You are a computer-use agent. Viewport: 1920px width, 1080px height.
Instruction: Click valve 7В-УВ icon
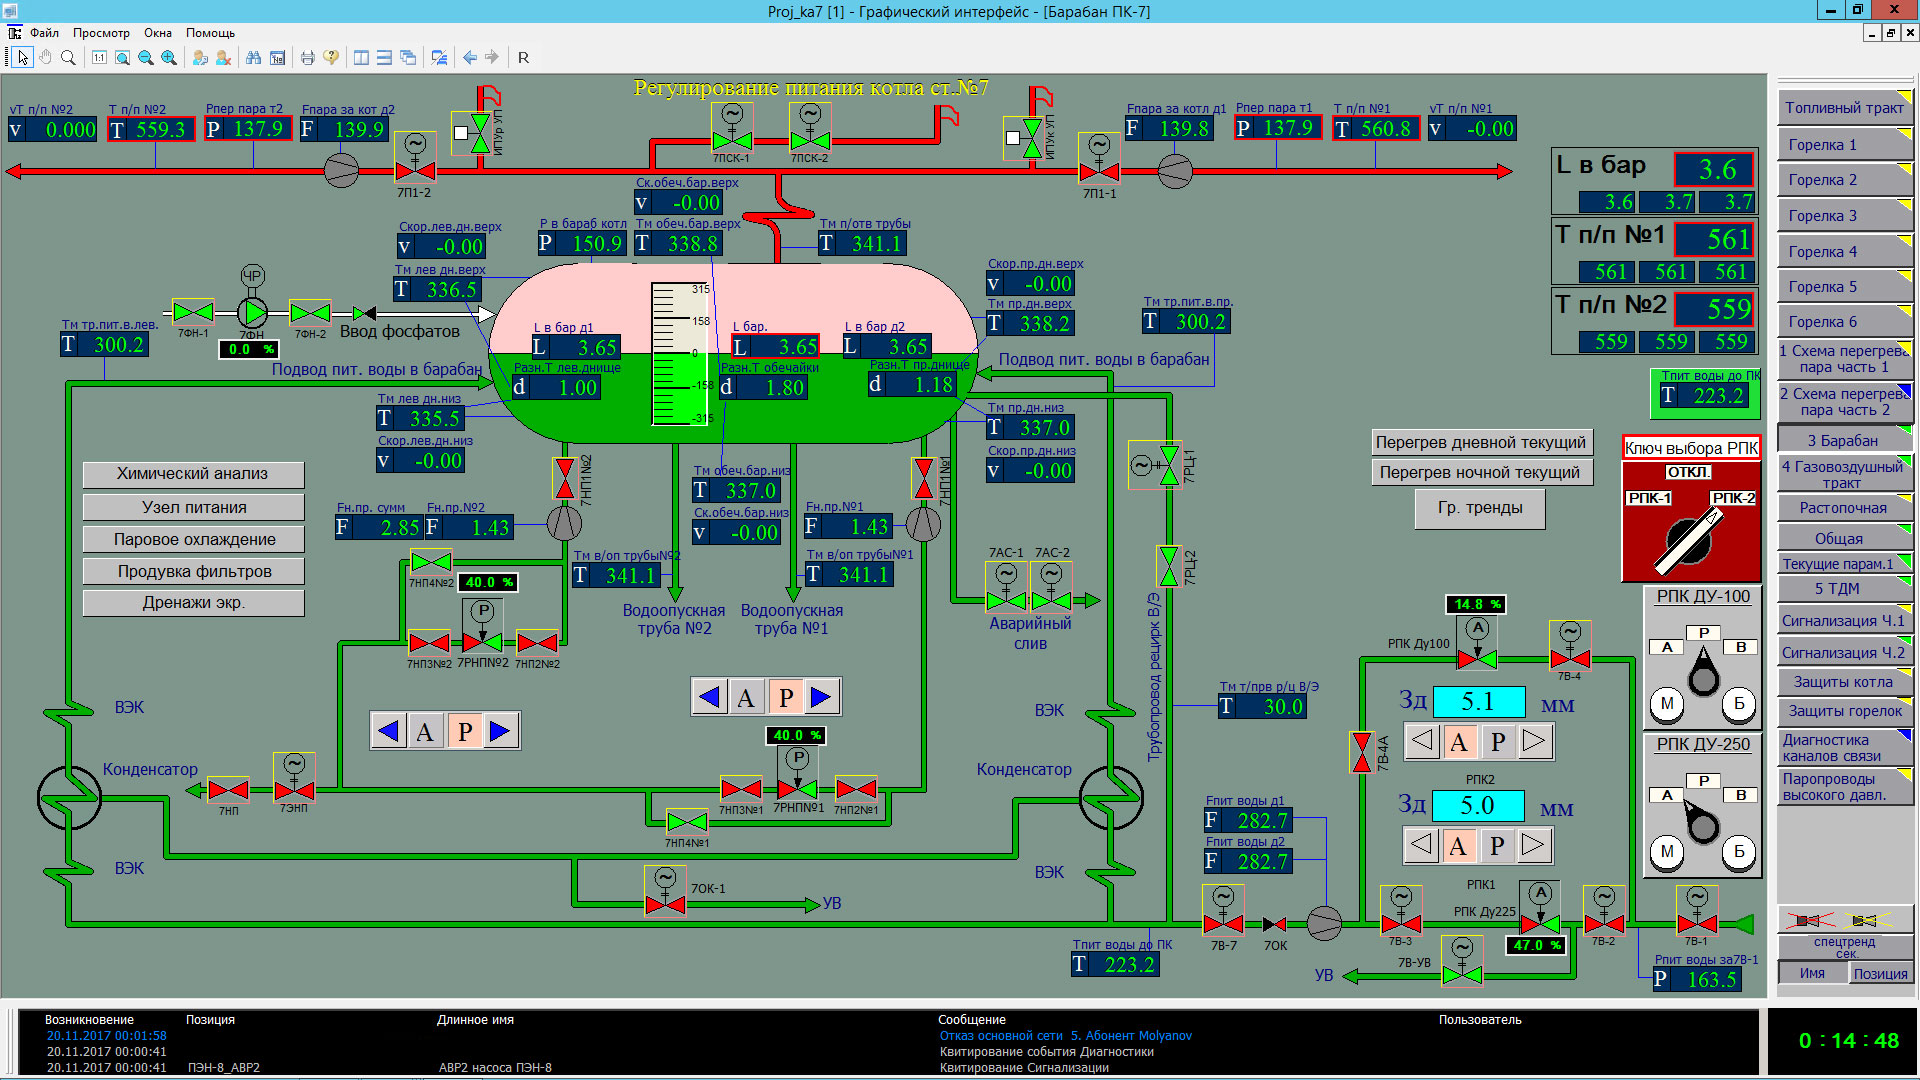1462,960
